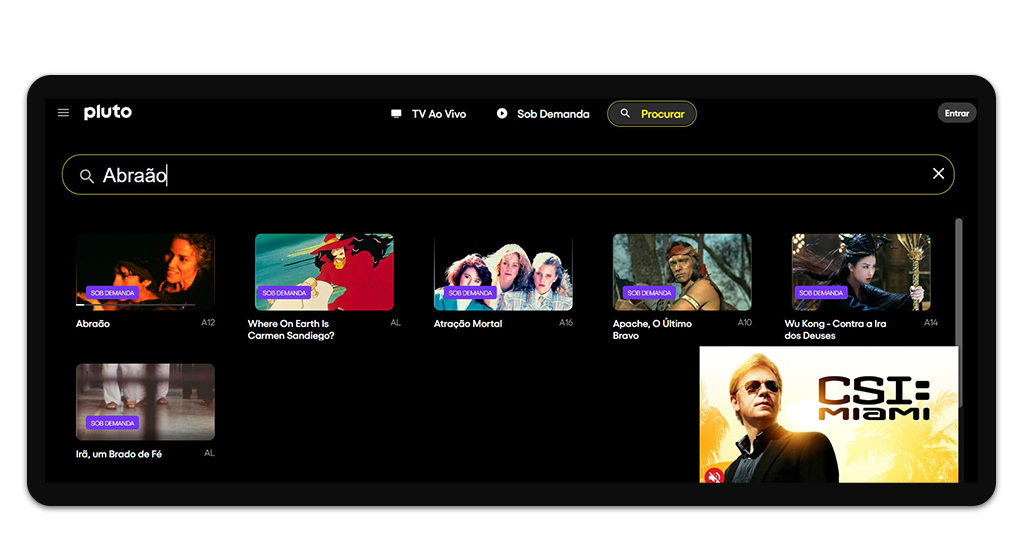The image size is (1024, 536).
Task: Clear the search with the X icon
Action: tap(938, 174)
